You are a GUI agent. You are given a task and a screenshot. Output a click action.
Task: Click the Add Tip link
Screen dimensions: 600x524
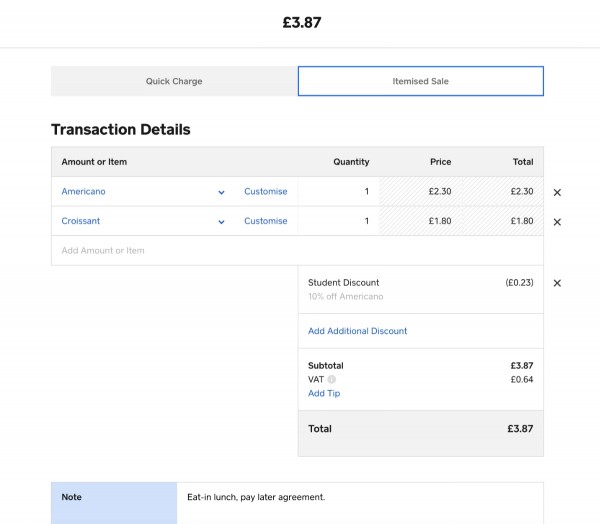click(x=324, y=394)
